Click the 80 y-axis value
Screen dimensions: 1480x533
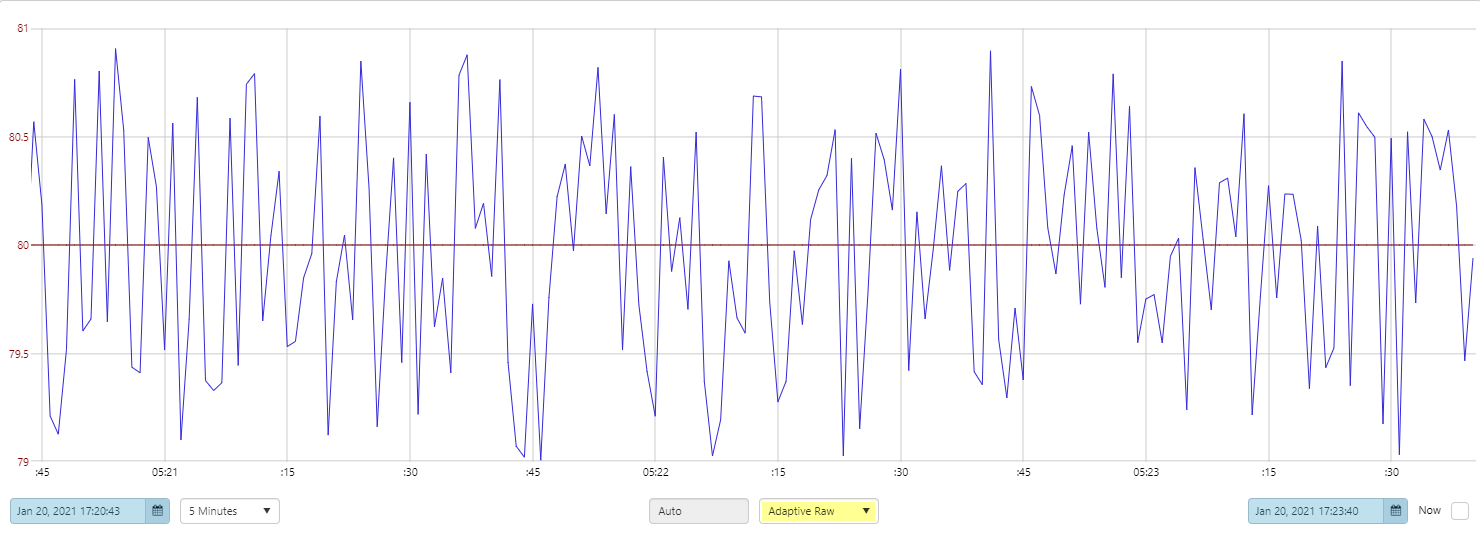point(23,245)
